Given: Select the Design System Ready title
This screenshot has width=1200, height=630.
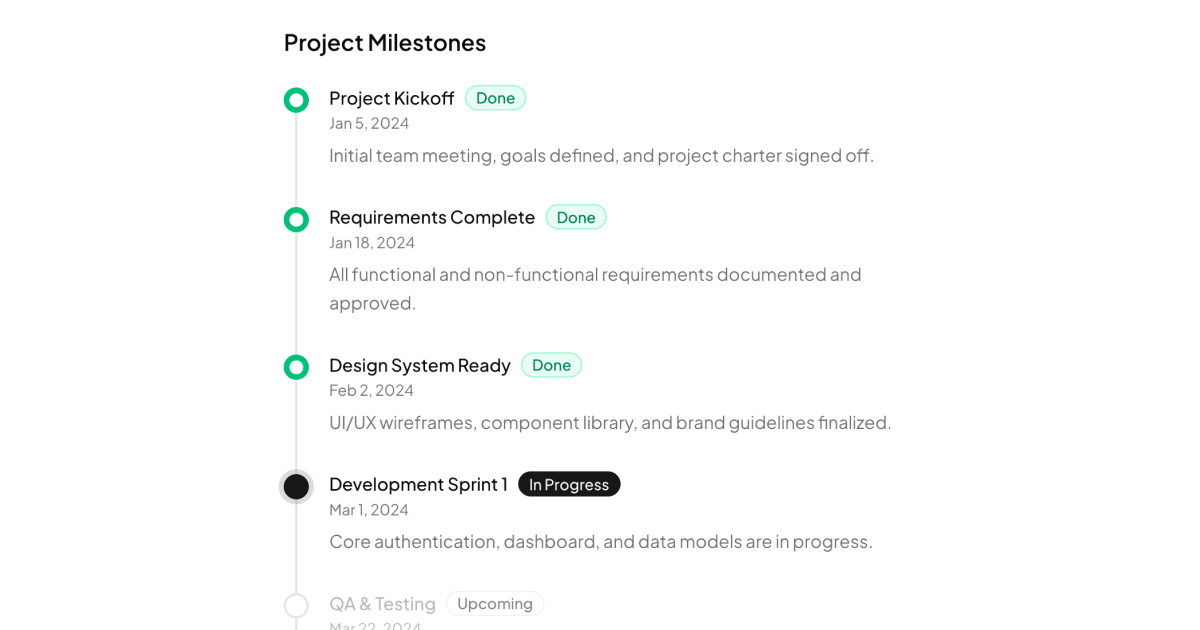Looking at the screenshot, I should pos(420,365).
